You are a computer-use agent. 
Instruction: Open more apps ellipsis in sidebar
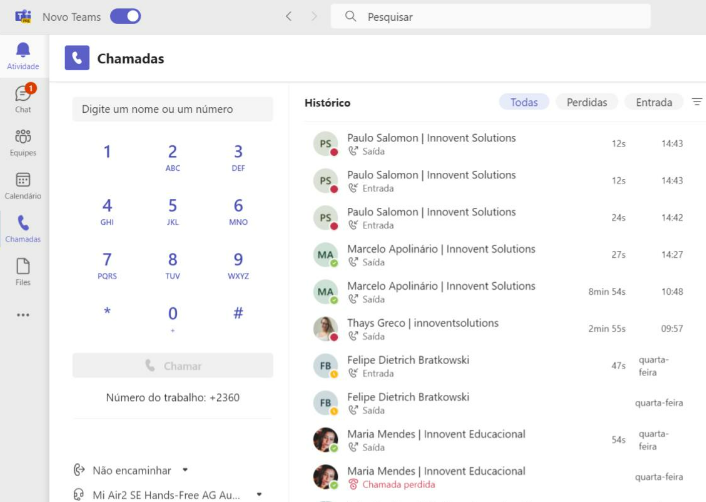tap(23, 315)
